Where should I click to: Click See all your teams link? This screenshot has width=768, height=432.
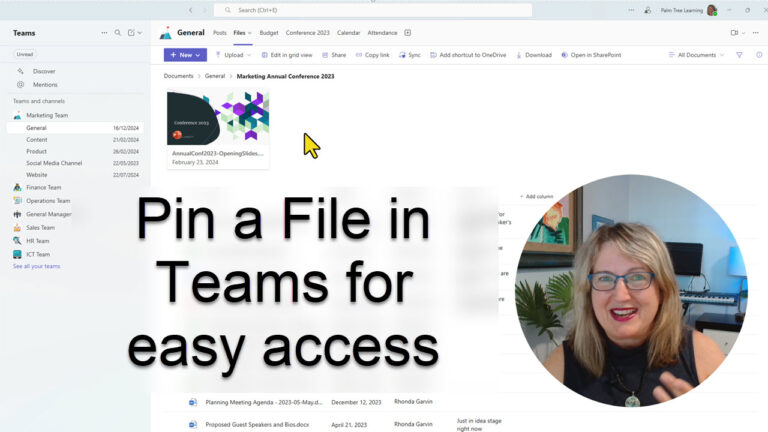click(36, 266)
